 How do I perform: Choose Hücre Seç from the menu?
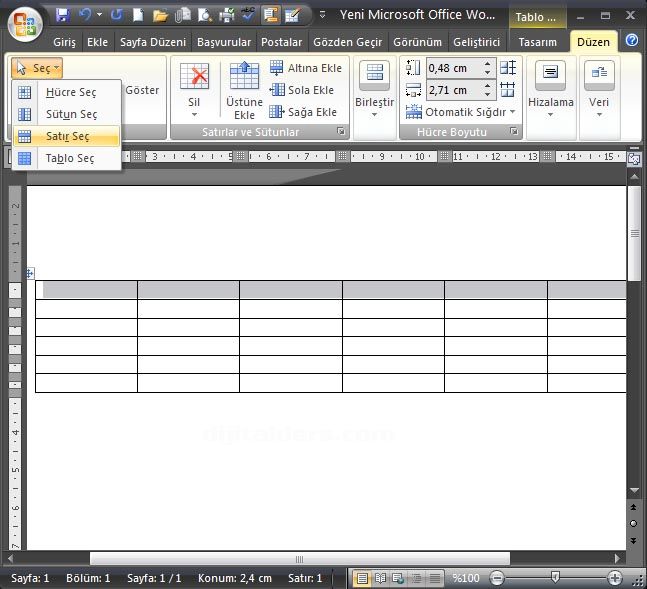click(67, 92)
